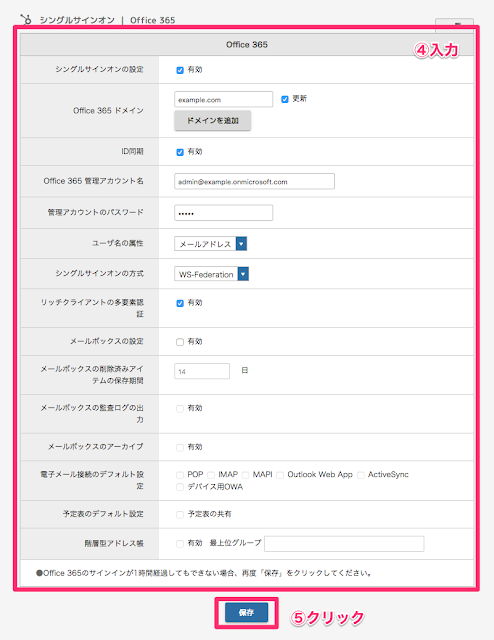The image size is (494, 640).
Task: Click the 保存 save button
Action: click(247, 613)
